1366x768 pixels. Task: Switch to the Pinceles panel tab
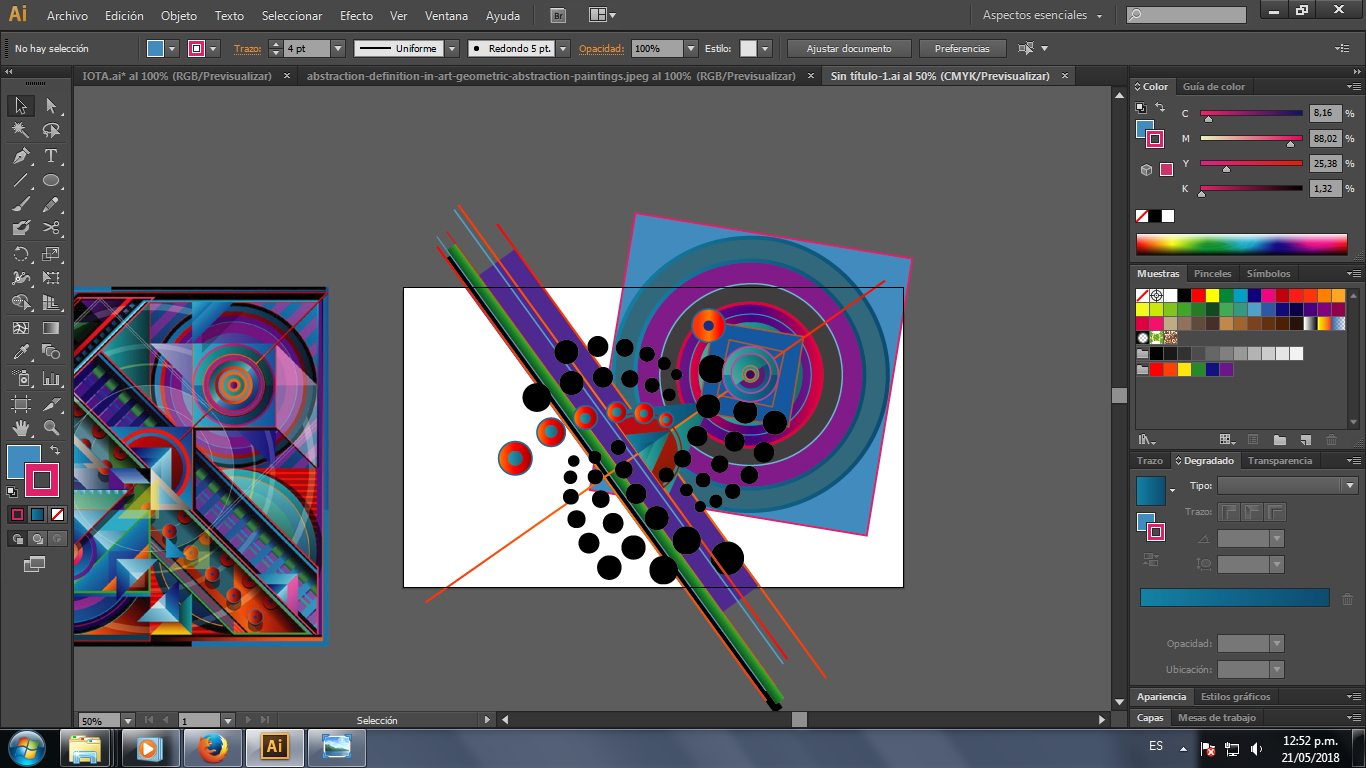coord(1213,273)
